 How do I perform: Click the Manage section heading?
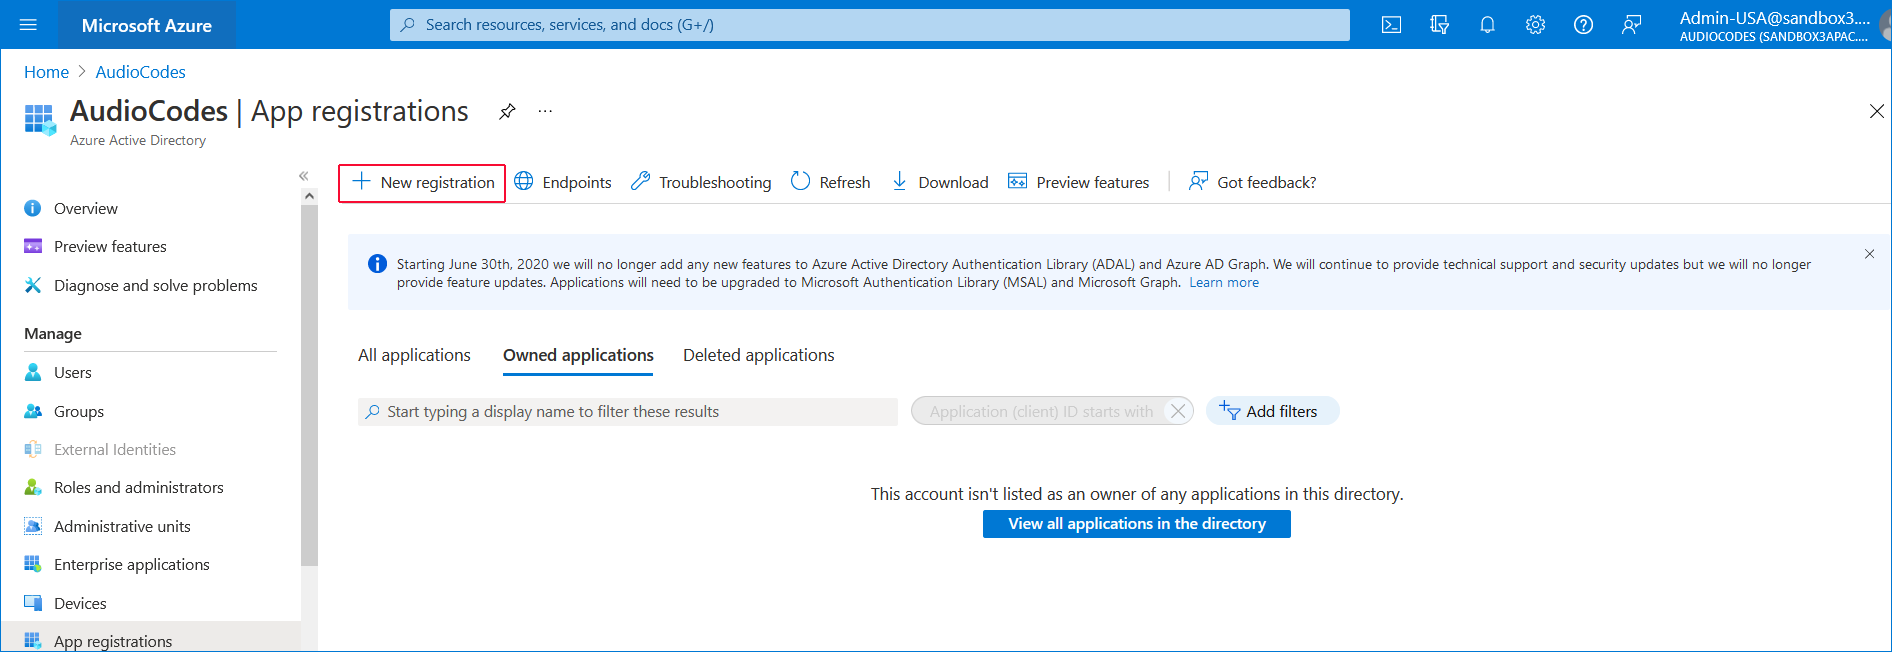[x=53, y=334]
